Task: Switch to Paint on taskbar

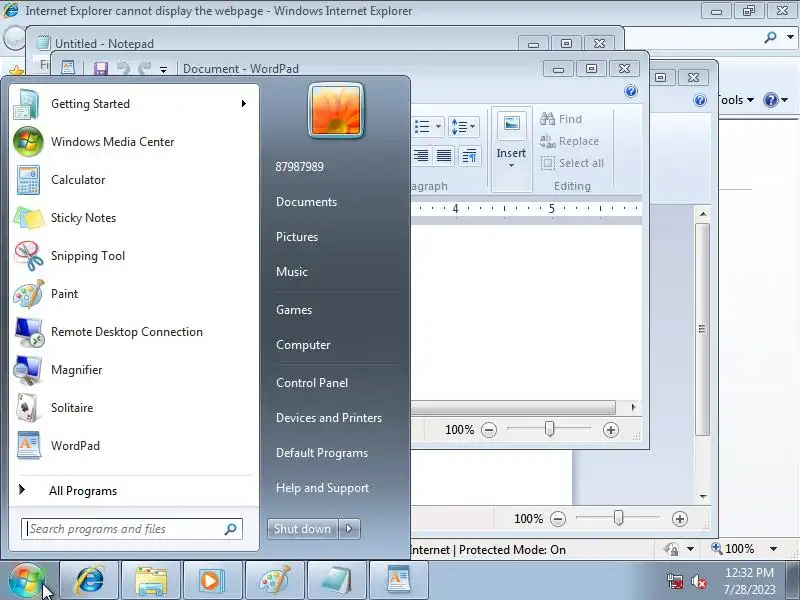Action: click(x=275, y=581)
